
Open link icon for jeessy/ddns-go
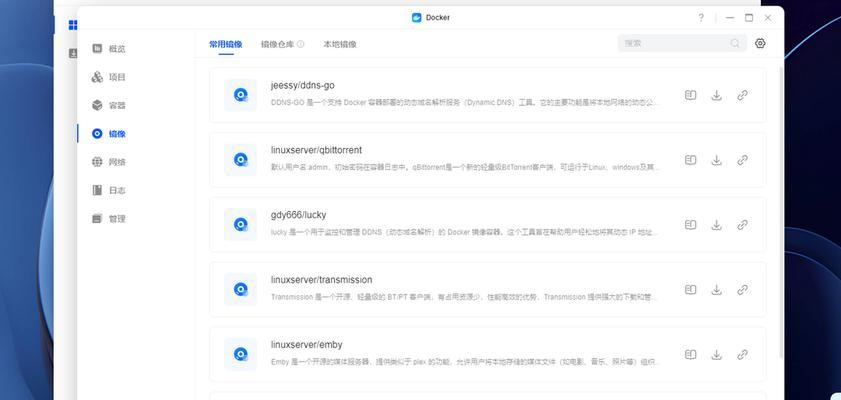pyautogui.click(x=742, y=95)
